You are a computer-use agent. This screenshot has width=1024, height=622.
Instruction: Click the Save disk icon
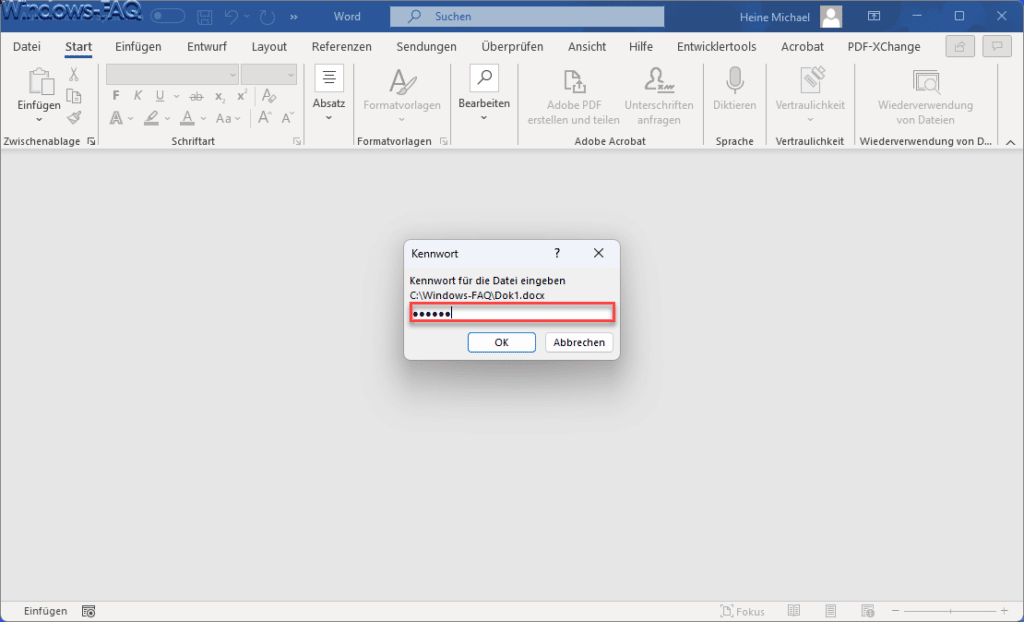coord(204,16)
